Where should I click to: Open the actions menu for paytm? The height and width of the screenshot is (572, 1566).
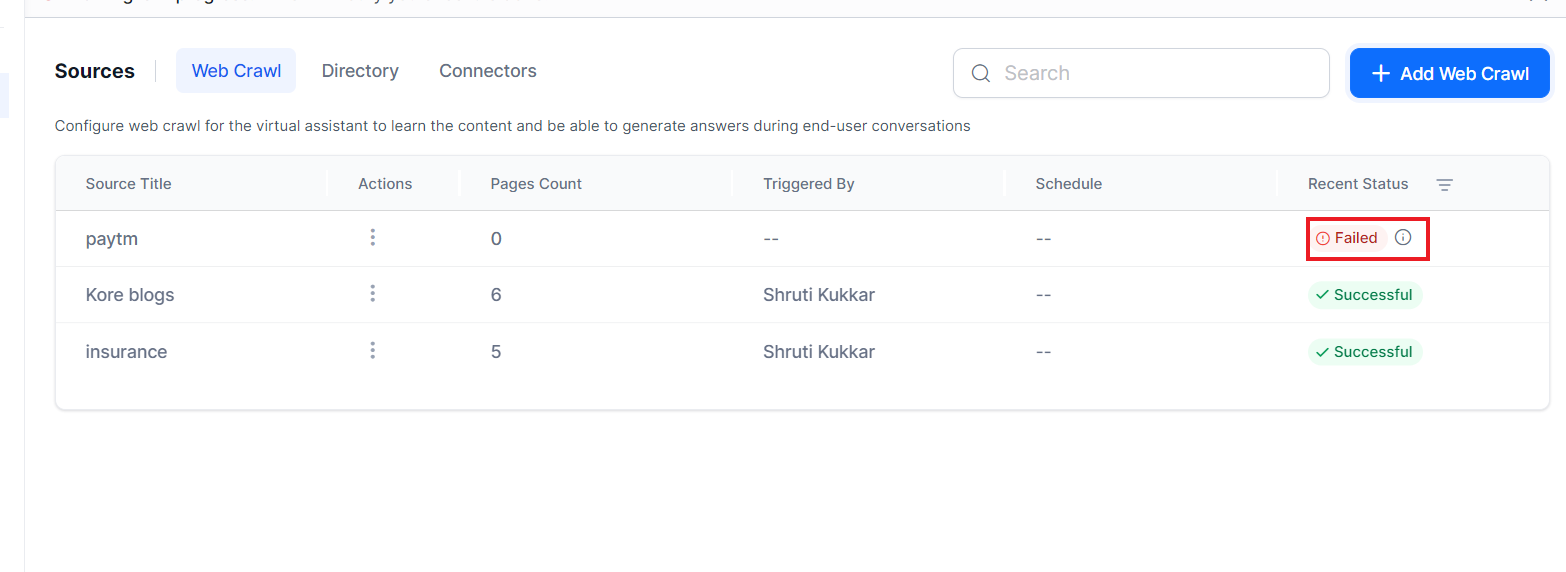point(372,238)
